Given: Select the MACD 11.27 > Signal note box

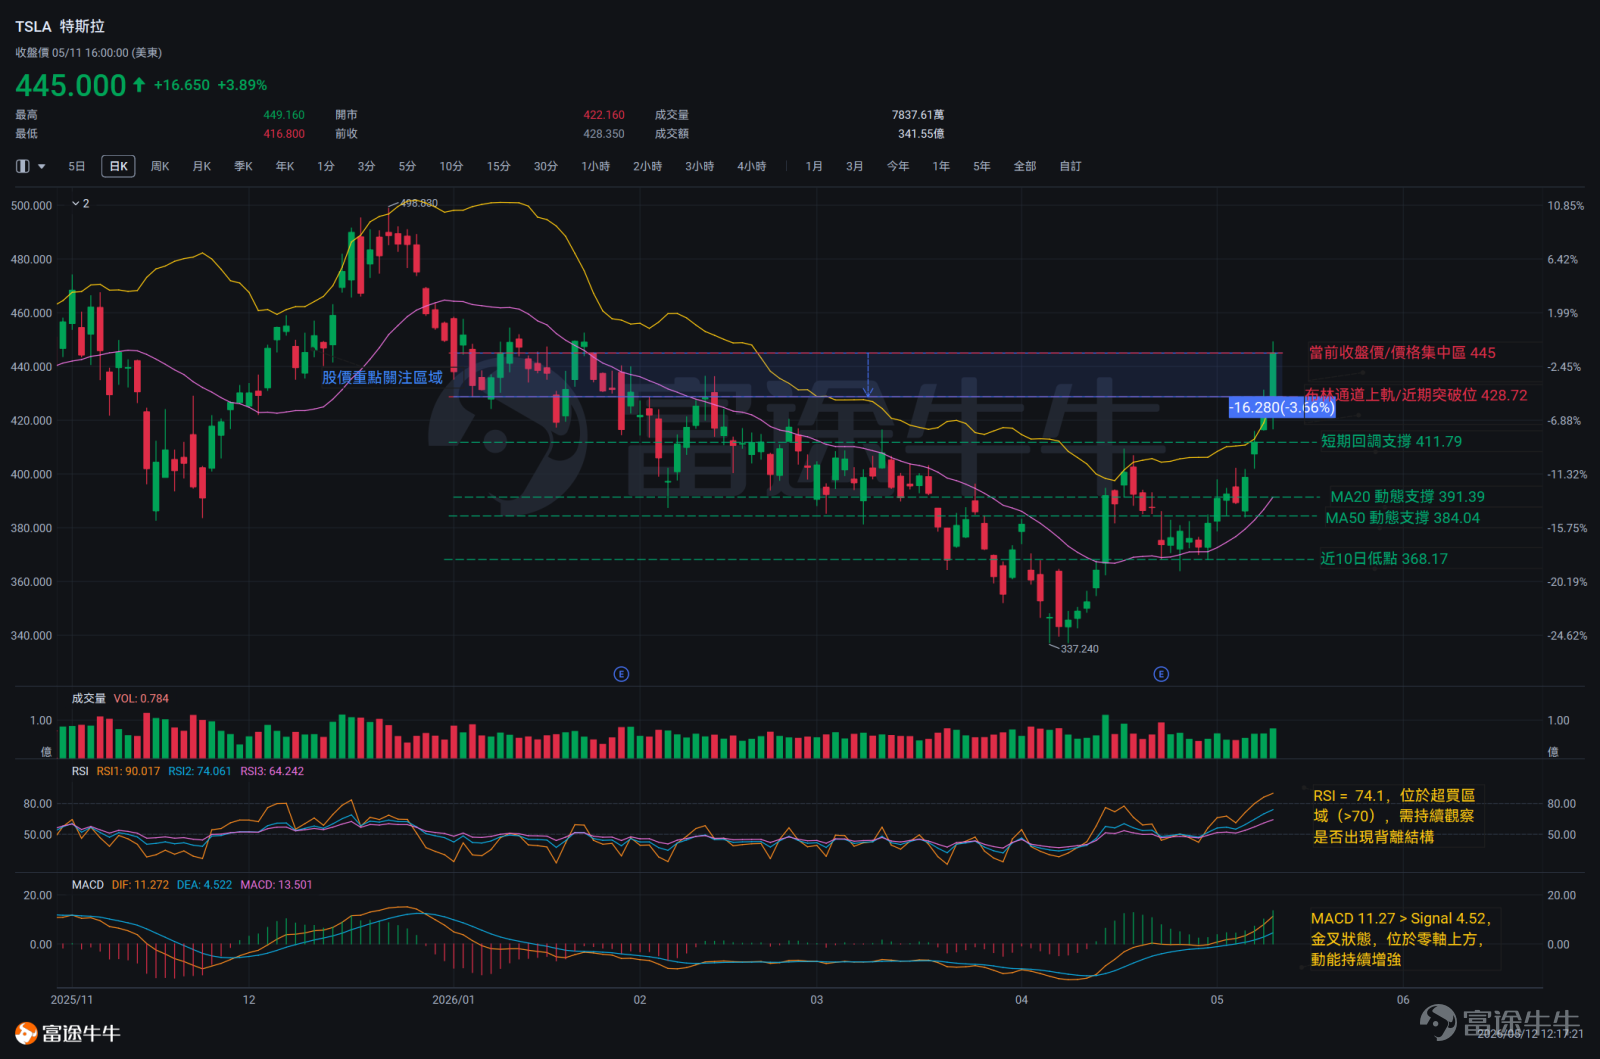Looking at the screenshot, I should pos(1402,939).
